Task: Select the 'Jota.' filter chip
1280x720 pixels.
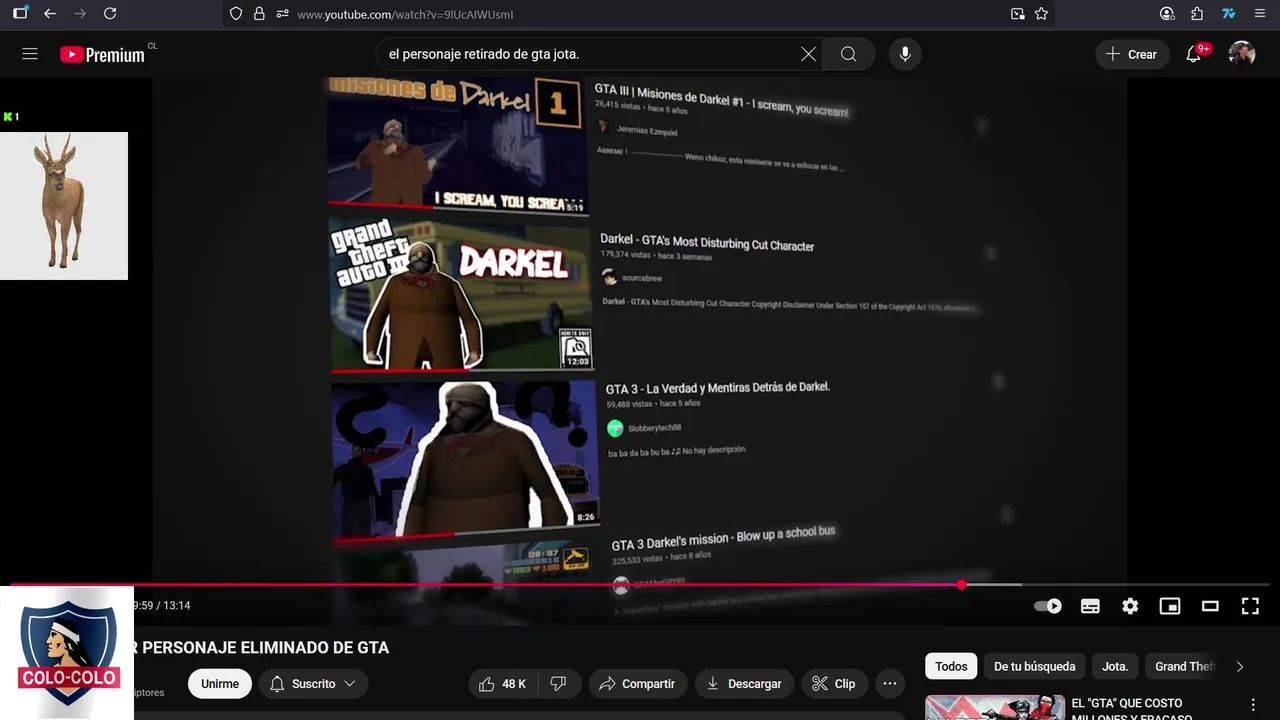Action: pyautogui.click(x=1115, y=666)
